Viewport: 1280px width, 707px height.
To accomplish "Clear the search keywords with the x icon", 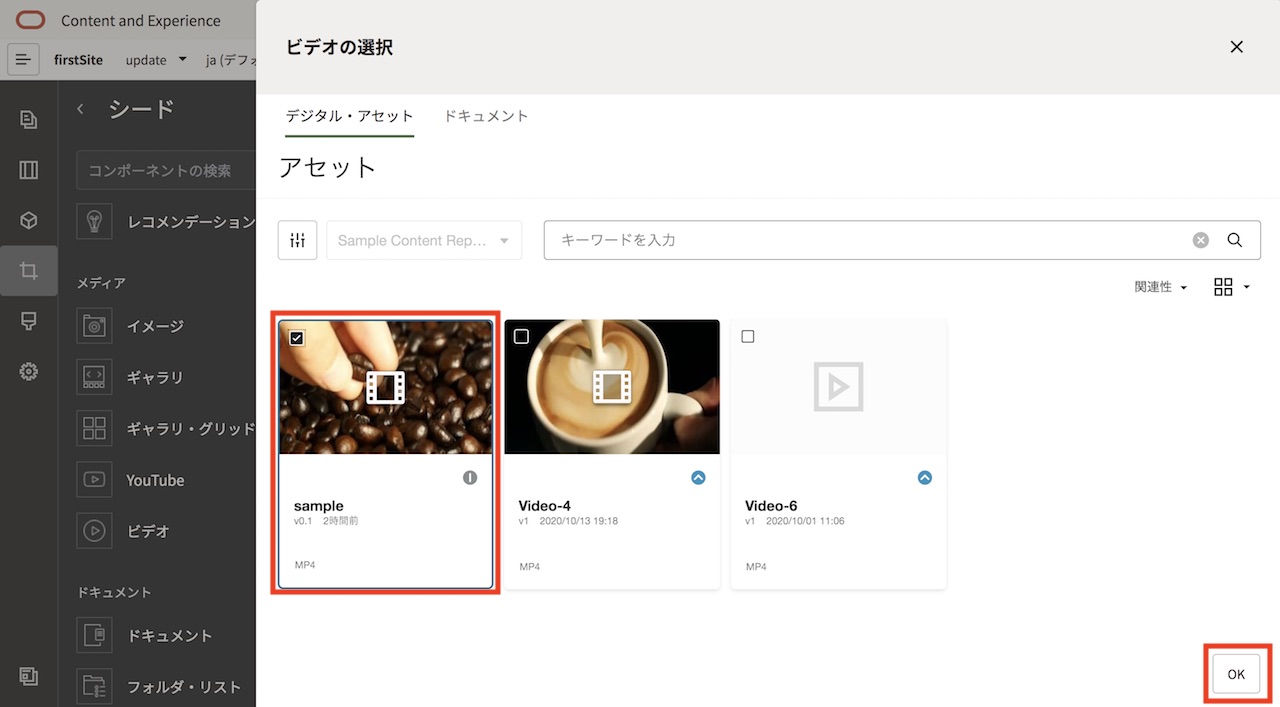I will pos(1200,239).
